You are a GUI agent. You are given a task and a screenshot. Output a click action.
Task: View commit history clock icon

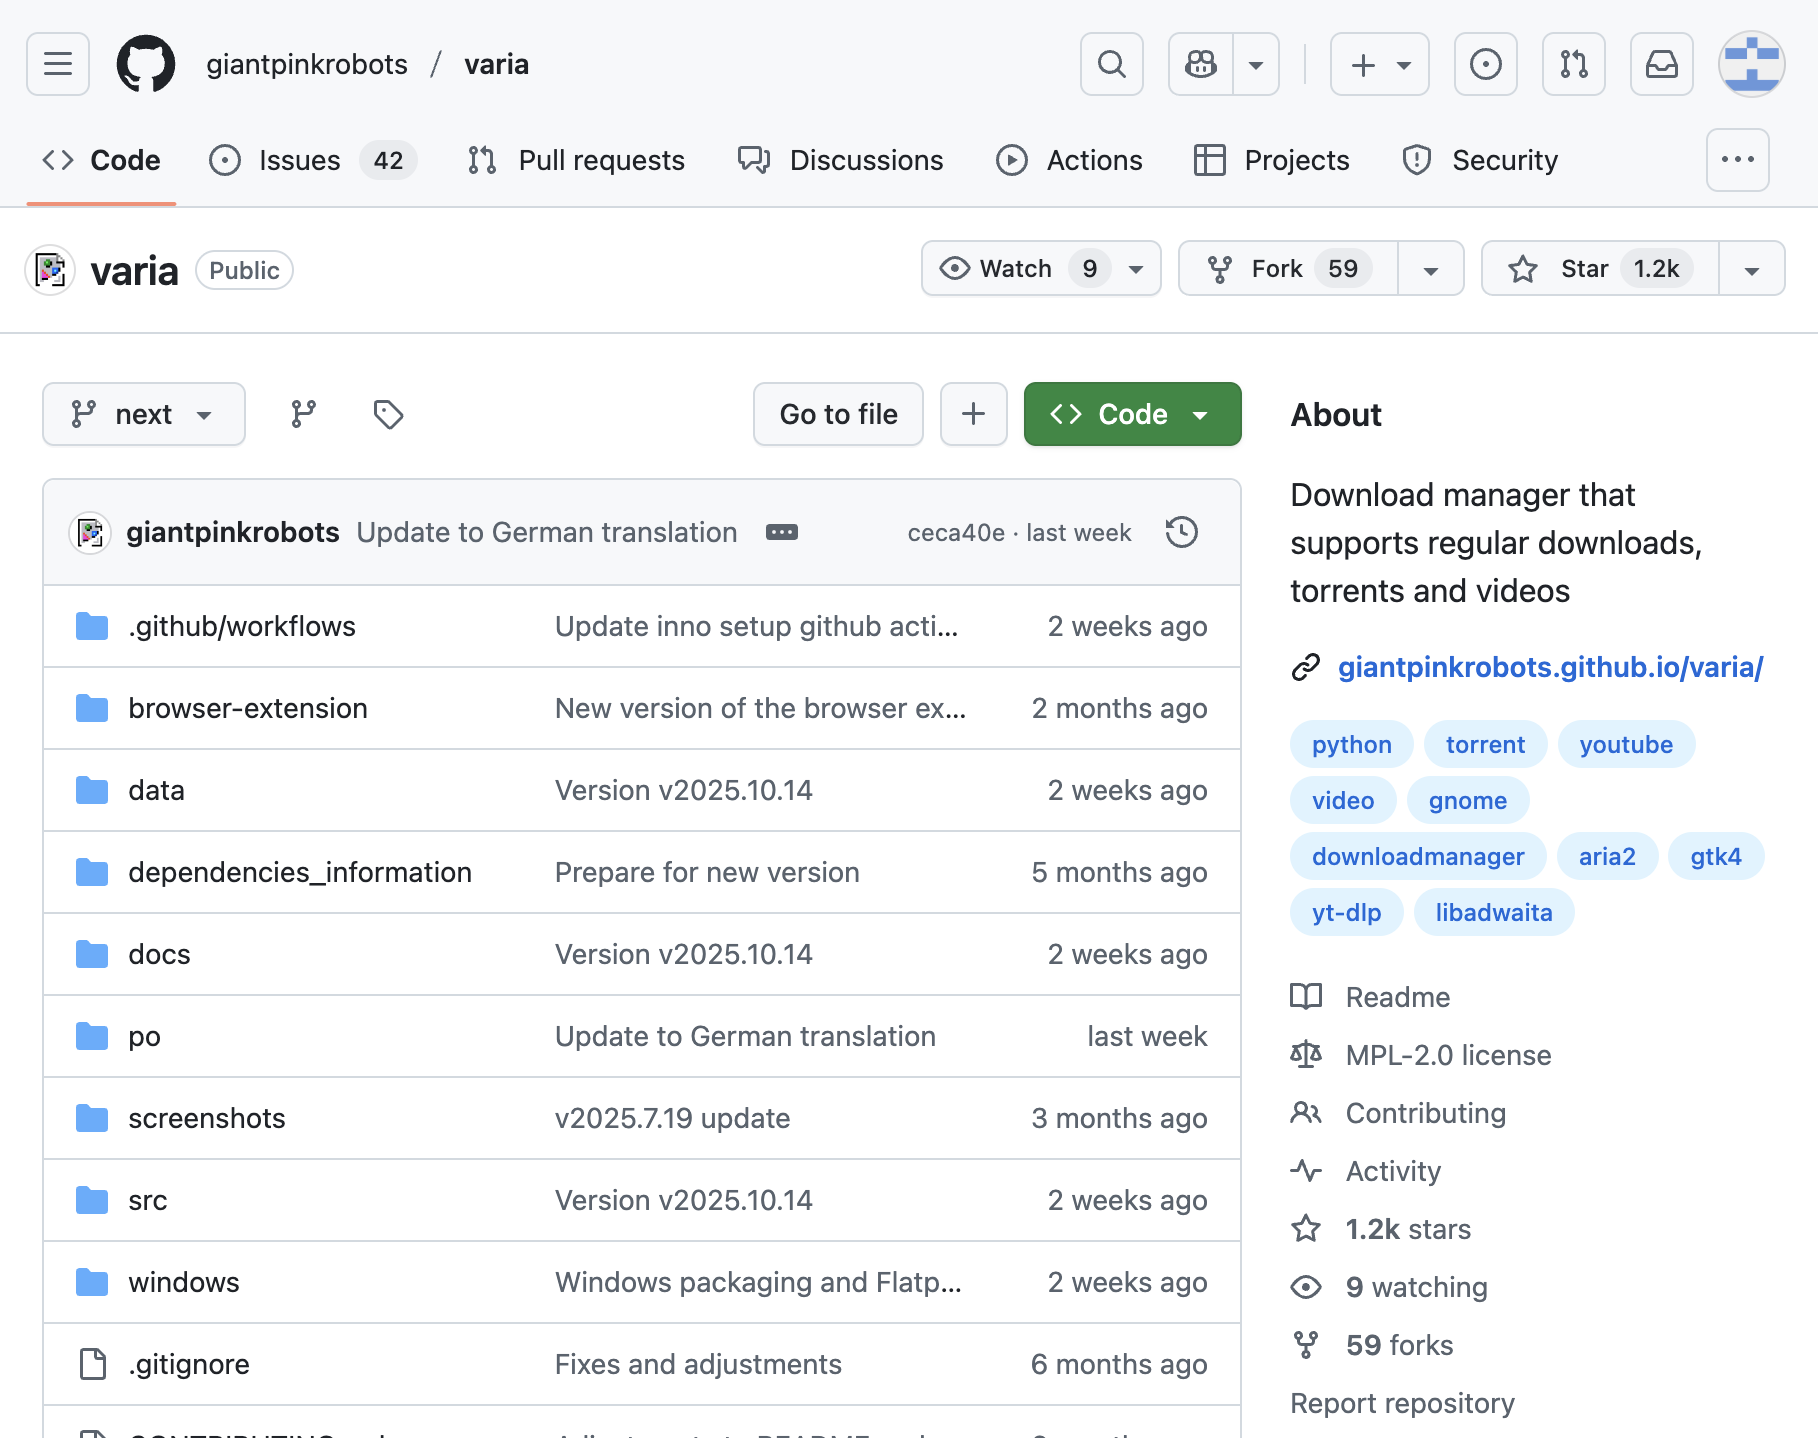point(1181,532)
